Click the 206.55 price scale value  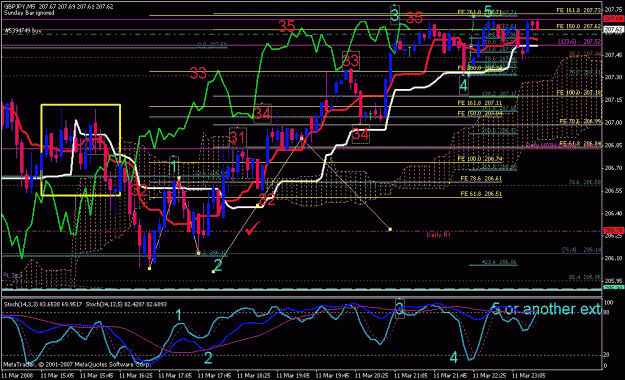(613, 191)
